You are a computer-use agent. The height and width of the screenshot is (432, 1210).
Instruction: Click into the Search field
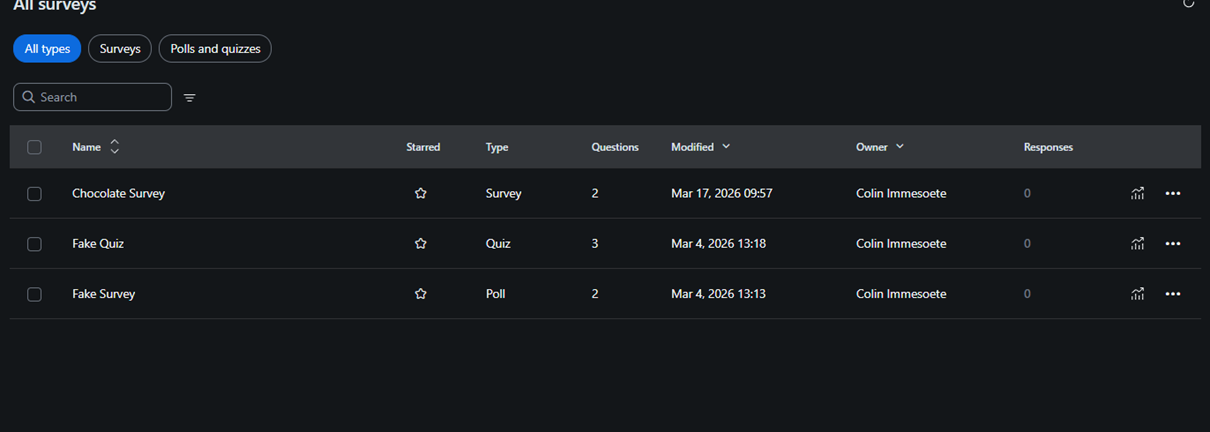(100, 97)
